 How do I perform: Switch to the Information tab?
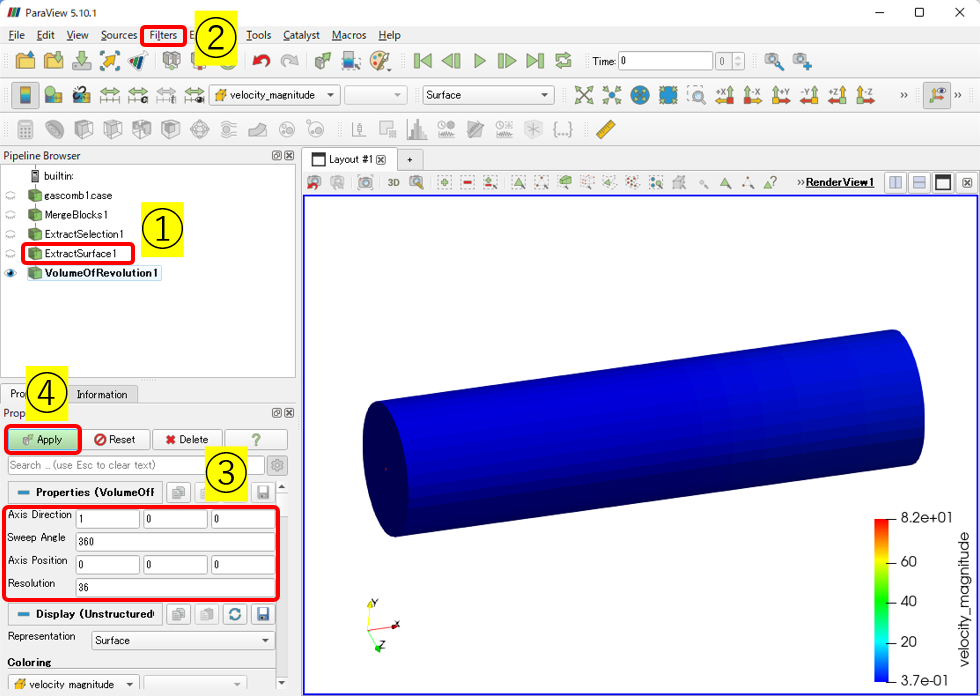coord(102,394)
